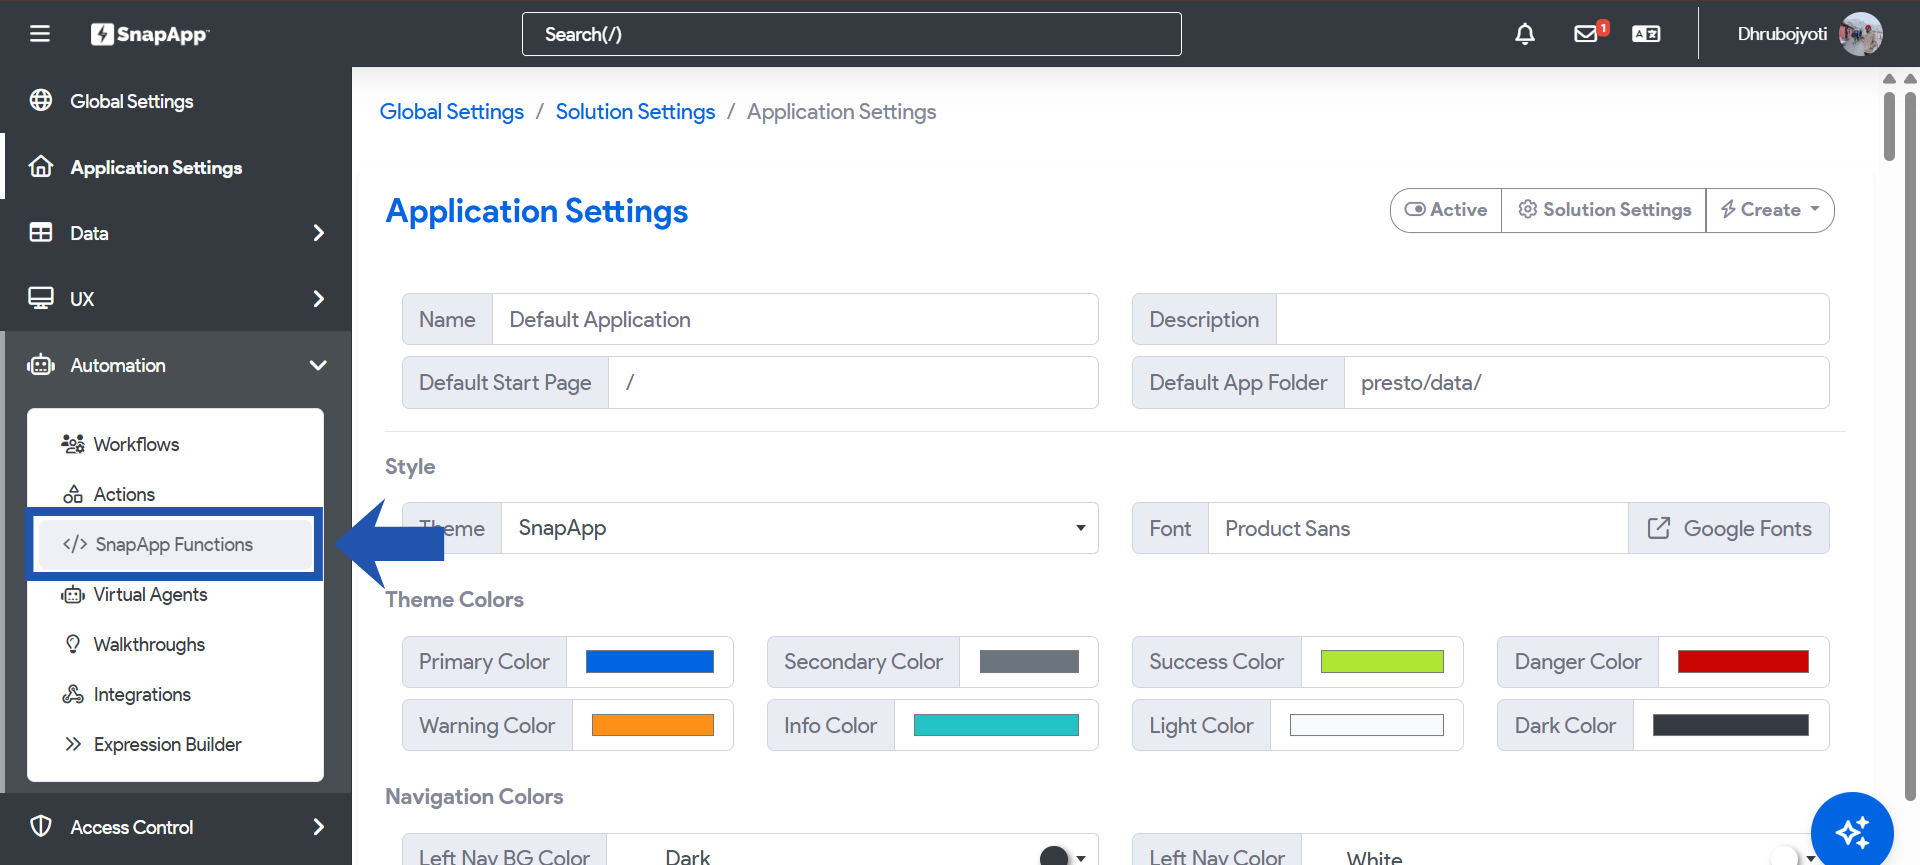Click the UX monitor icon
The width and height of the screenshot is (1920, 865).
click(x=41, y=298)
